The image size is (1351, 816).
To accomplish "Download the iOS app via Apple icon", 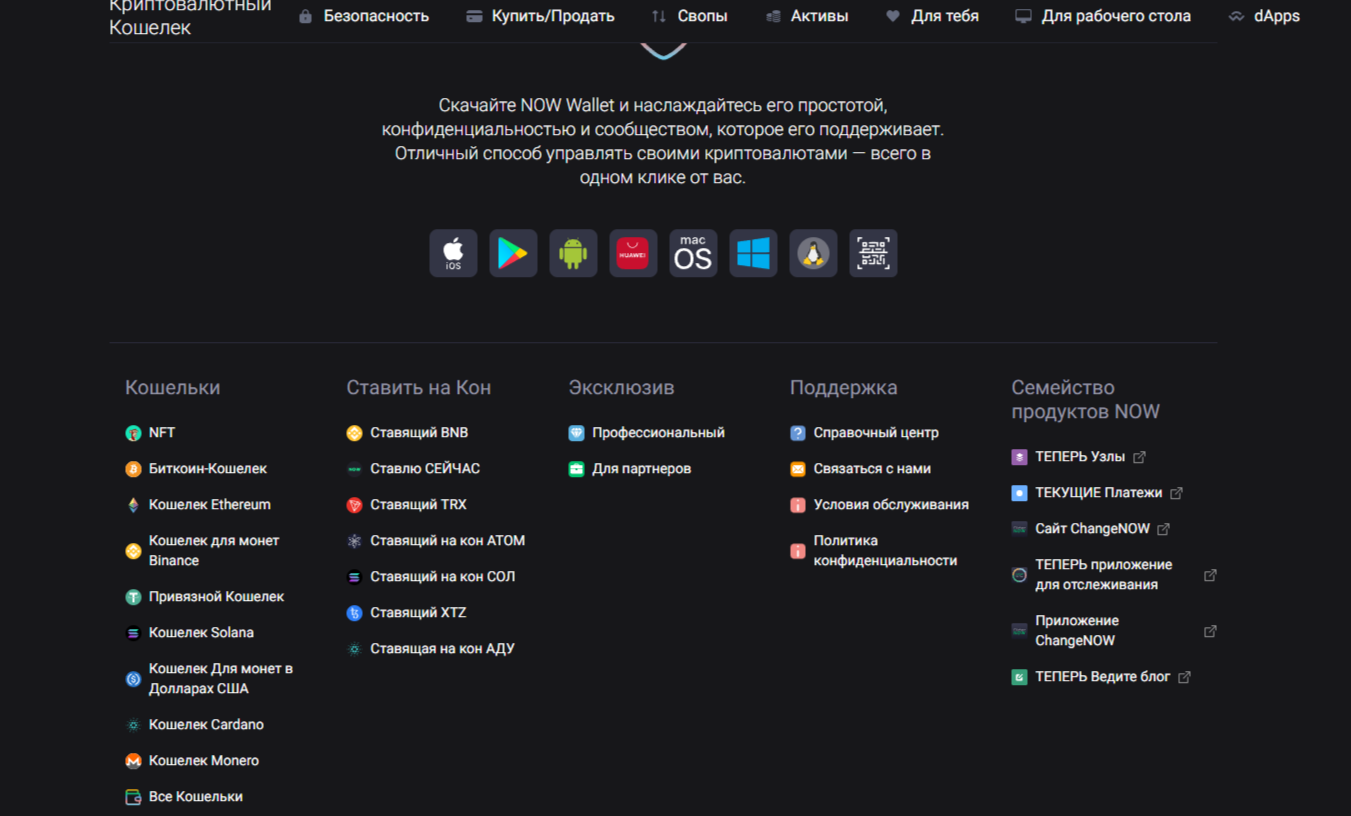I will click(453, 253).
